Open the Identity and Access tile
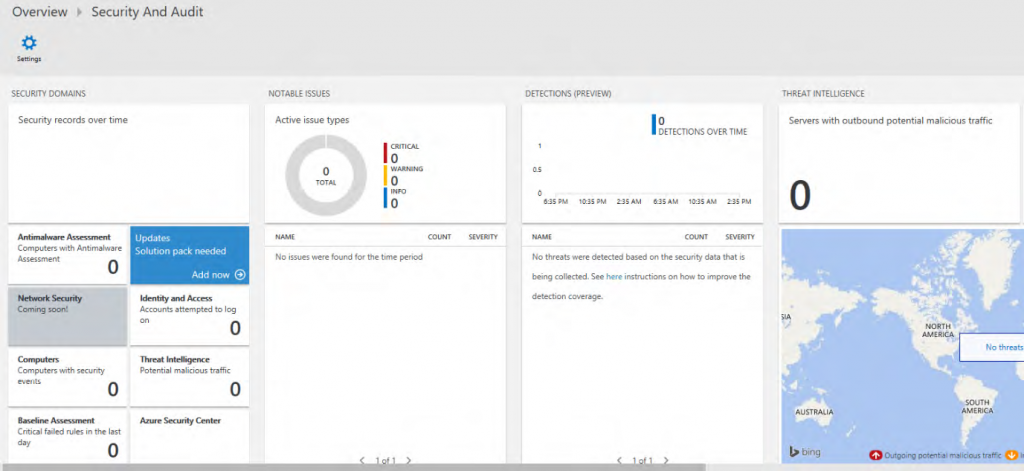The image size is (1024, 471). 189,316
